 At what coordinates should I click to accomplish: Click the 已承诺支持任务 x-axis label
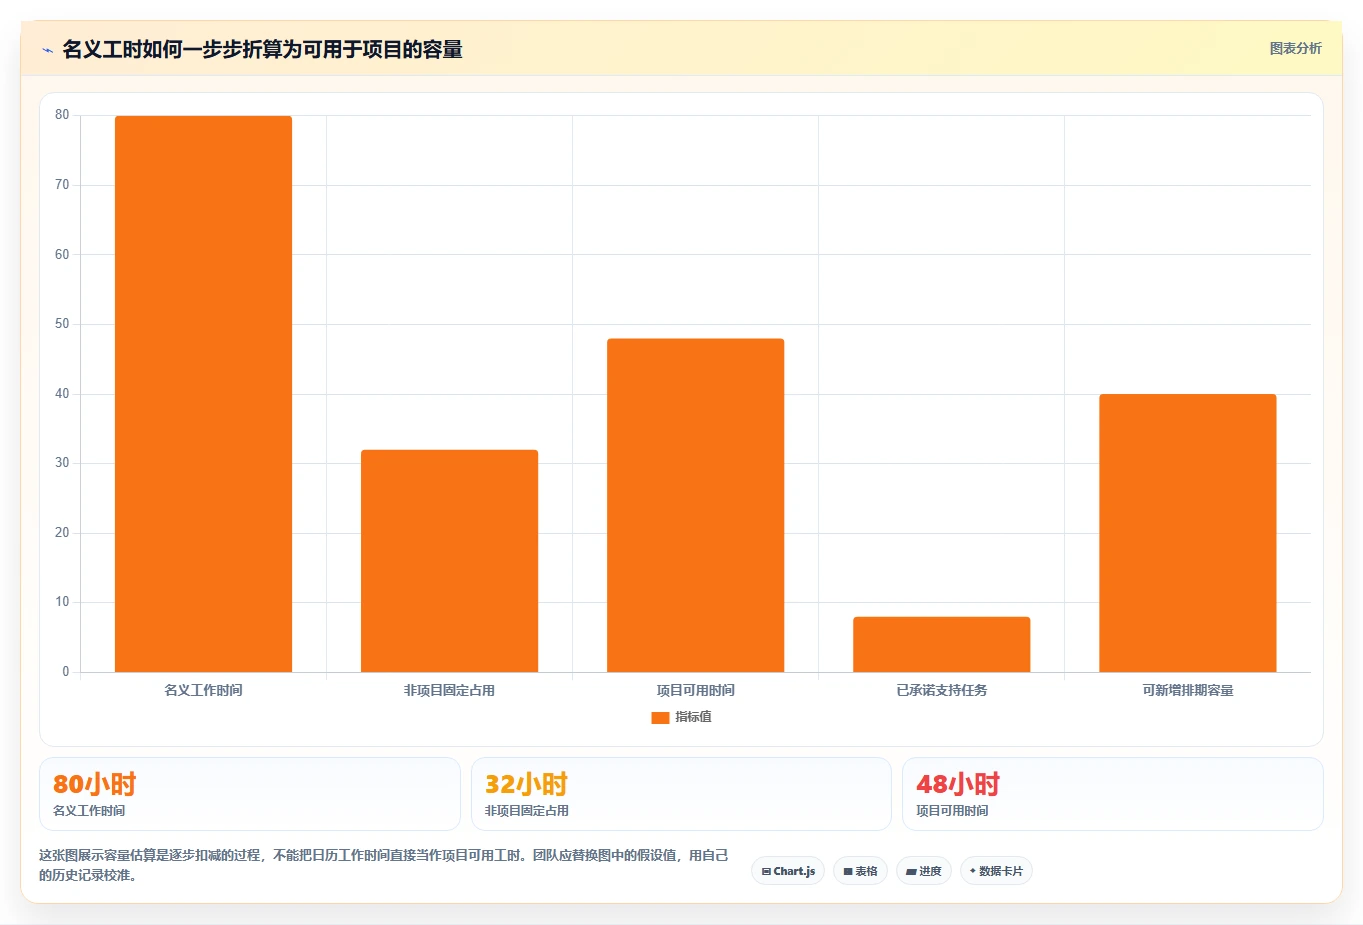[x=941, y=691]
